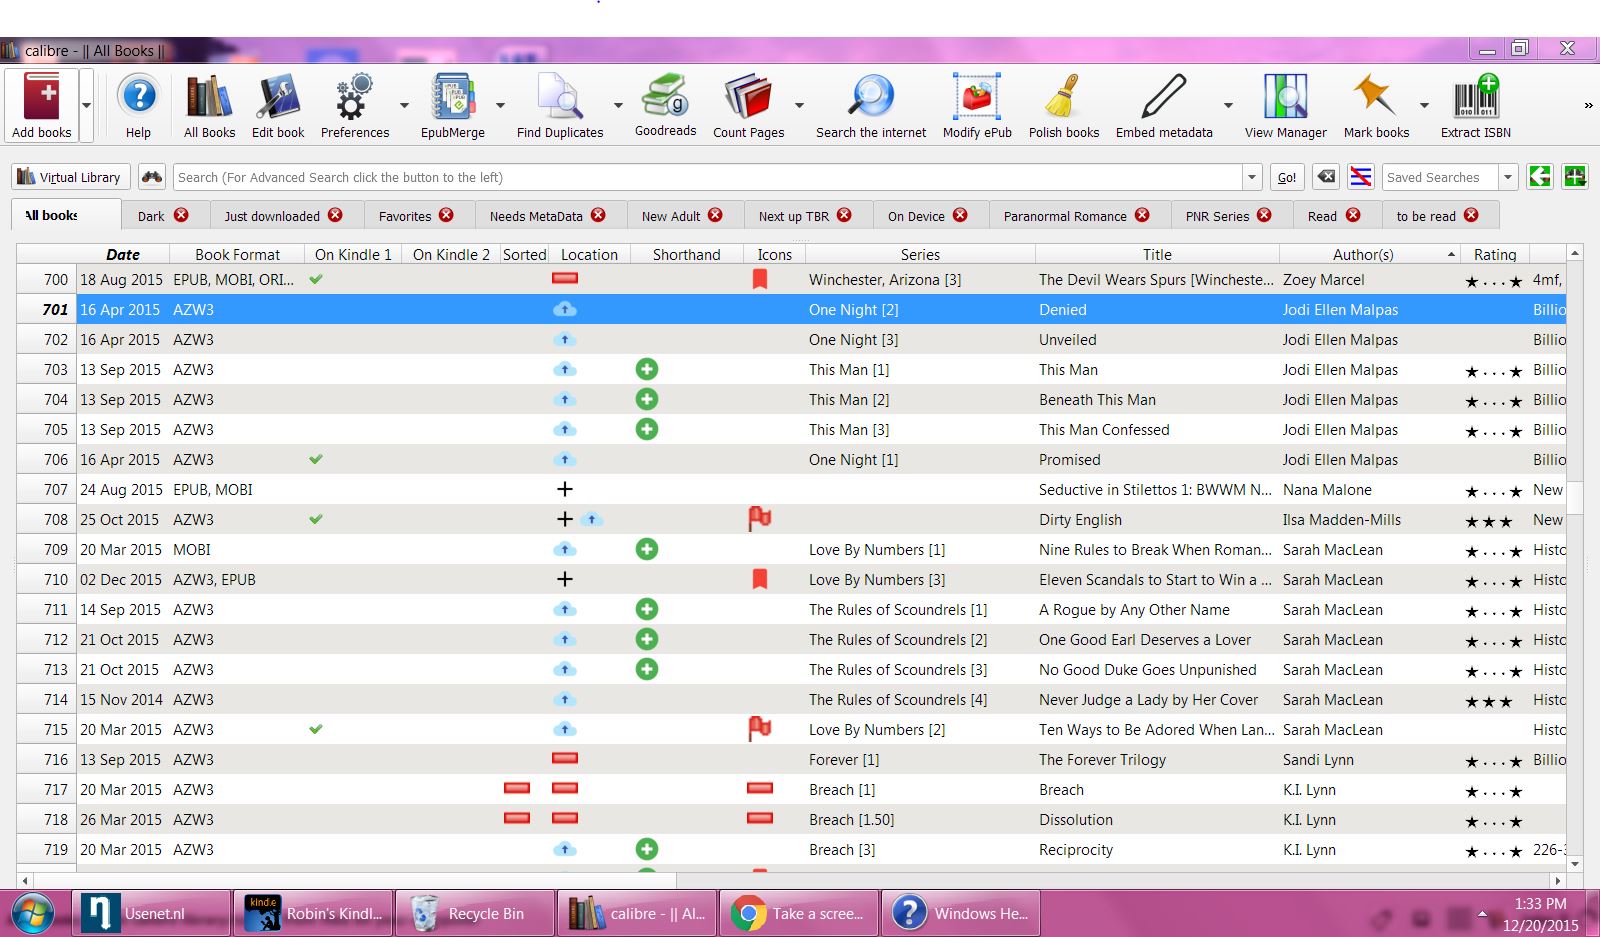1600x937 pixels.
Task: Expand the Saved Searches combo box
Action: [x=1508, y=177]
